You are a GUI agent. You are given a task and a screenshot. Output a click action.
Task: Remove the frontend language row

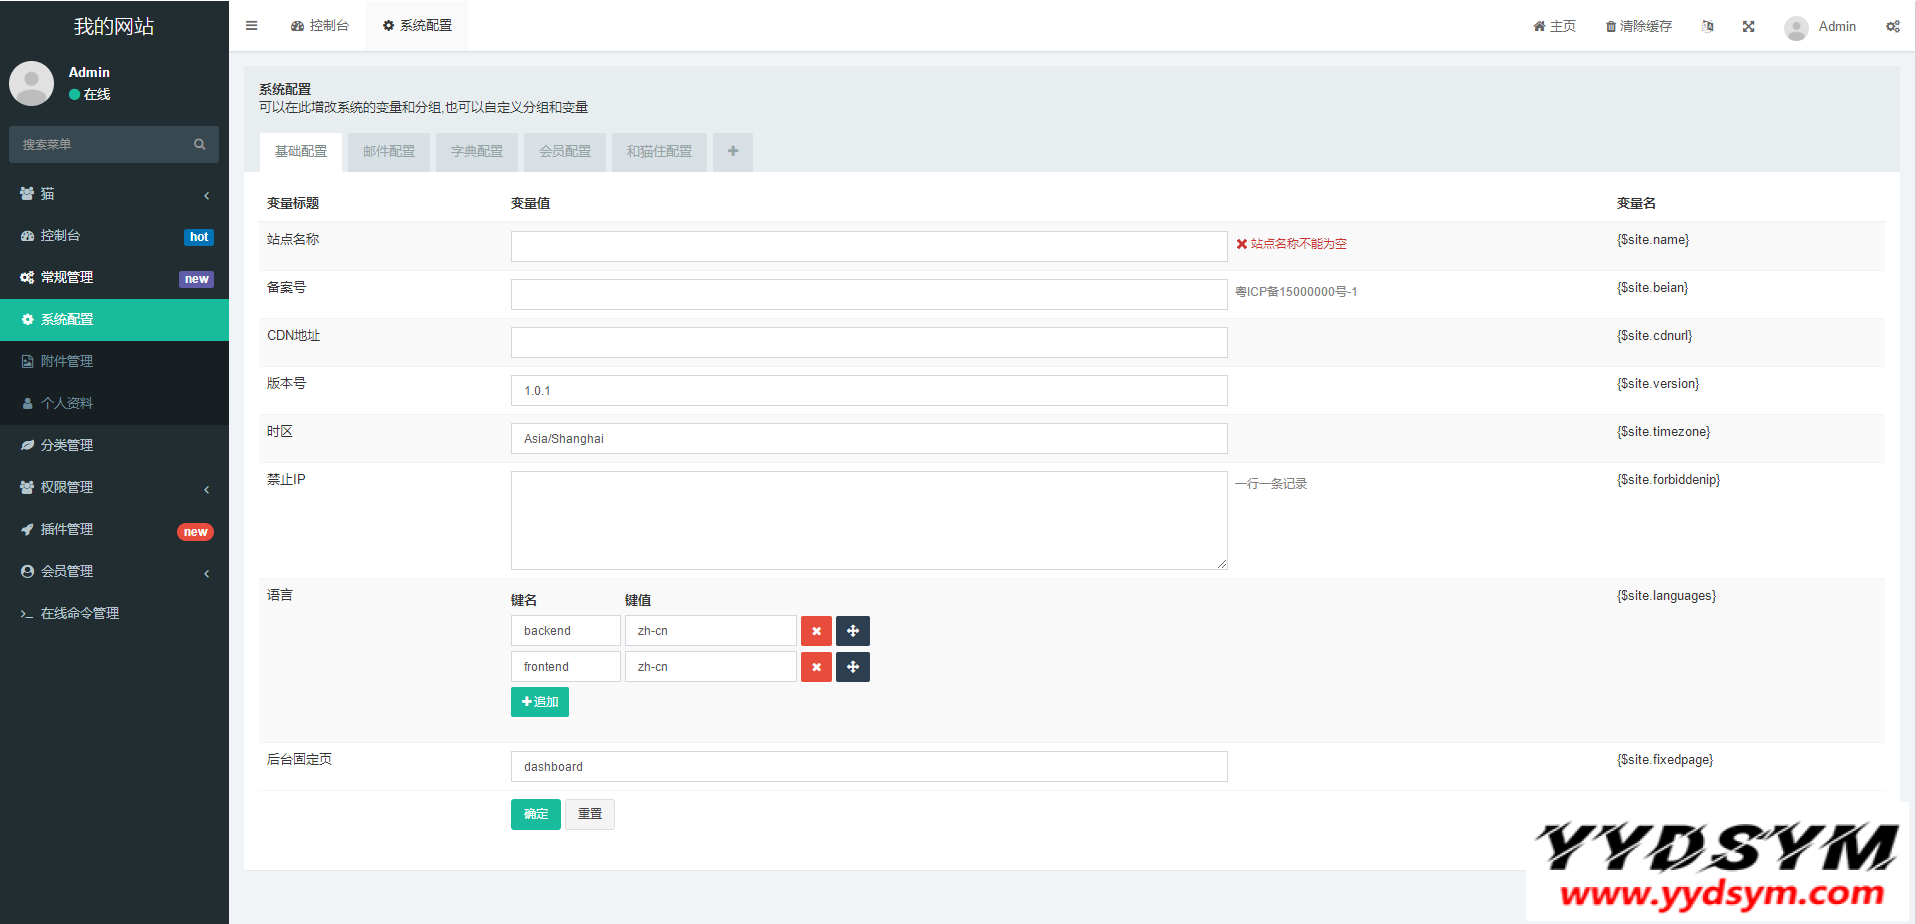(x=816, y=667)
